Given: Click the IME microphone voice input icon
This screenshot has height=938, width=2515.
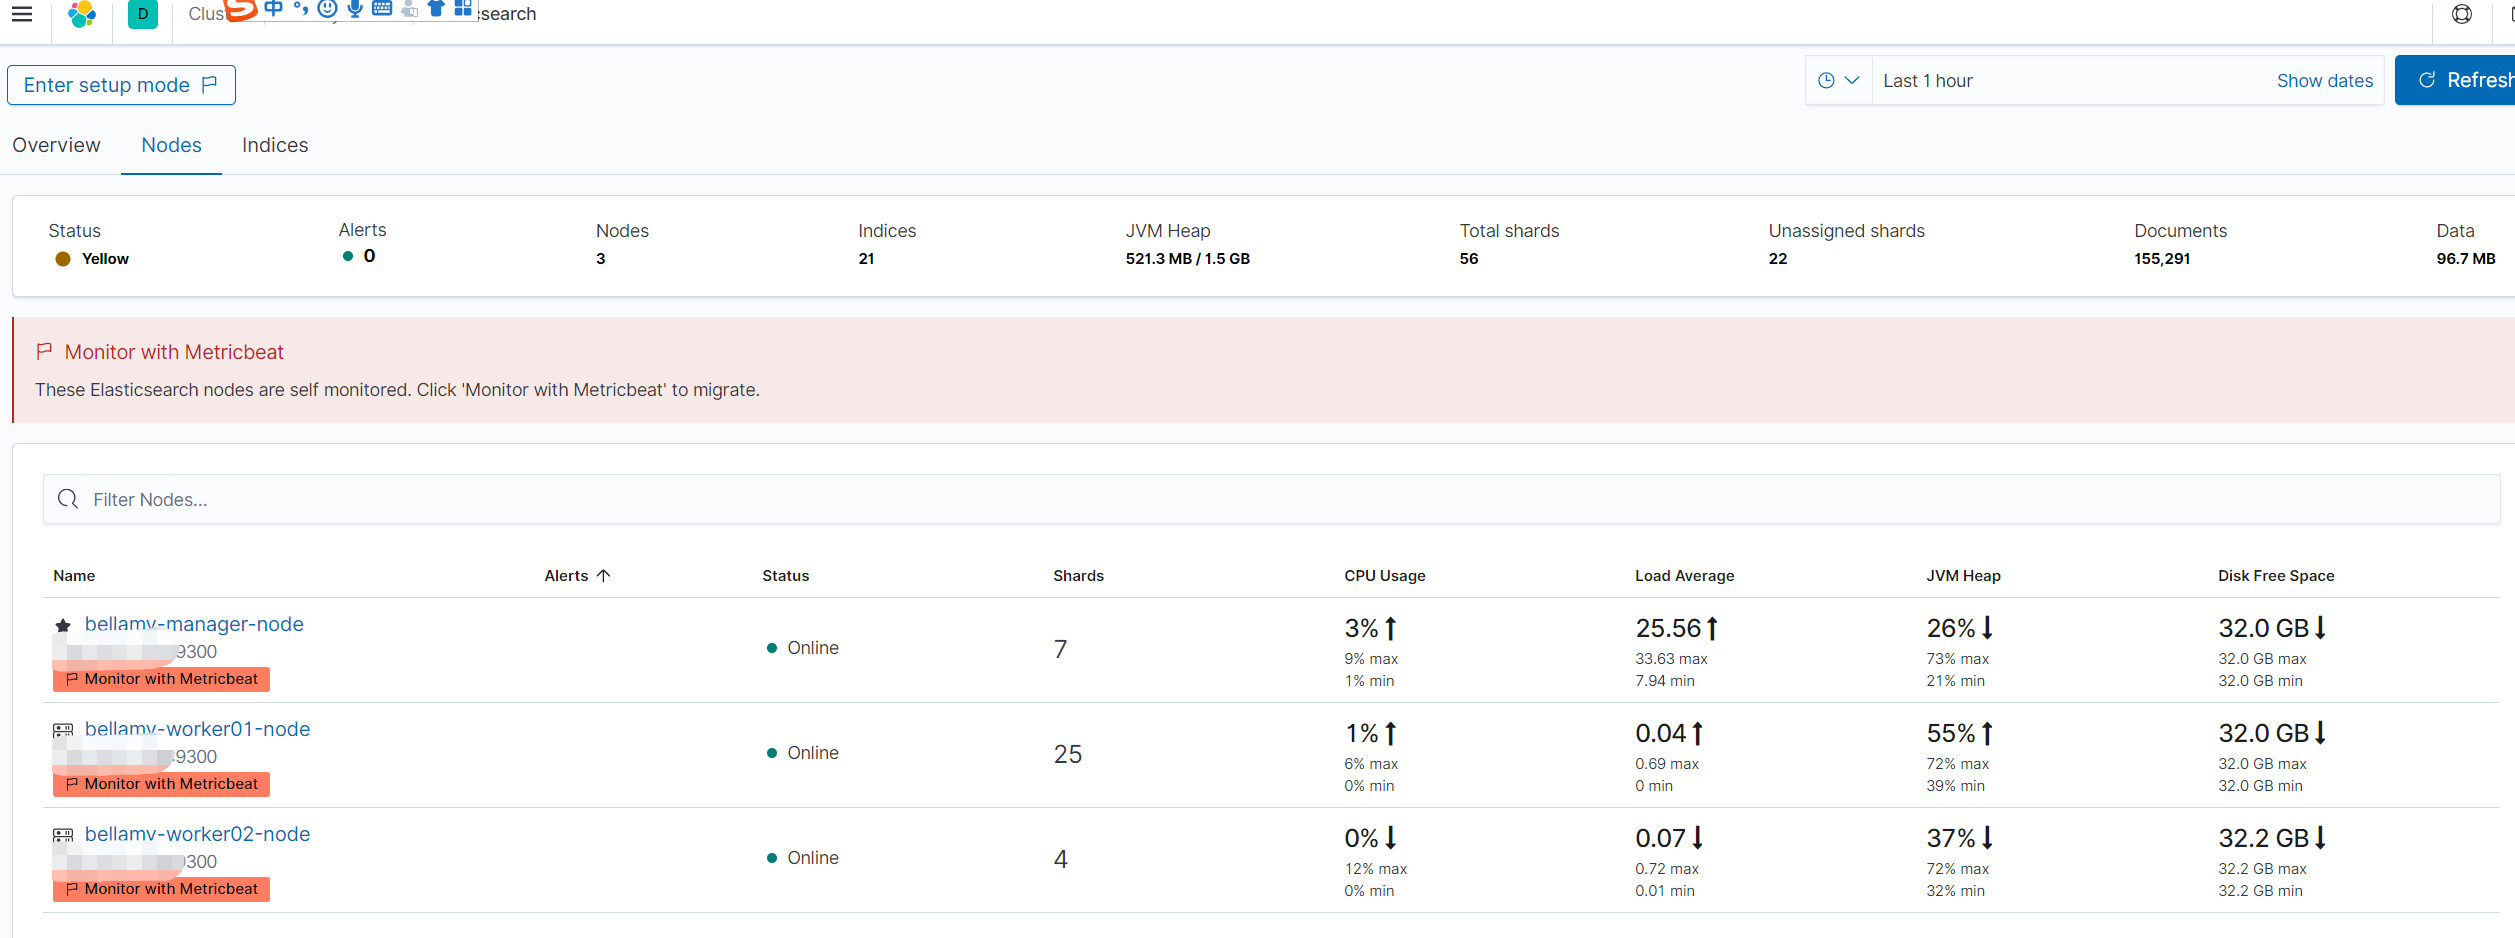Looking at the screenshot, I should click(354, 9).
